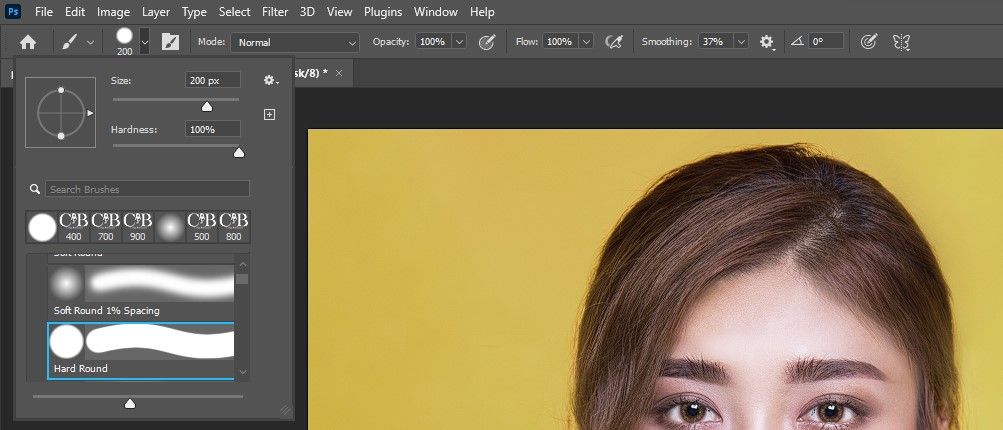
Task: Click the Hardness slider handle
Action: [238, 152]
